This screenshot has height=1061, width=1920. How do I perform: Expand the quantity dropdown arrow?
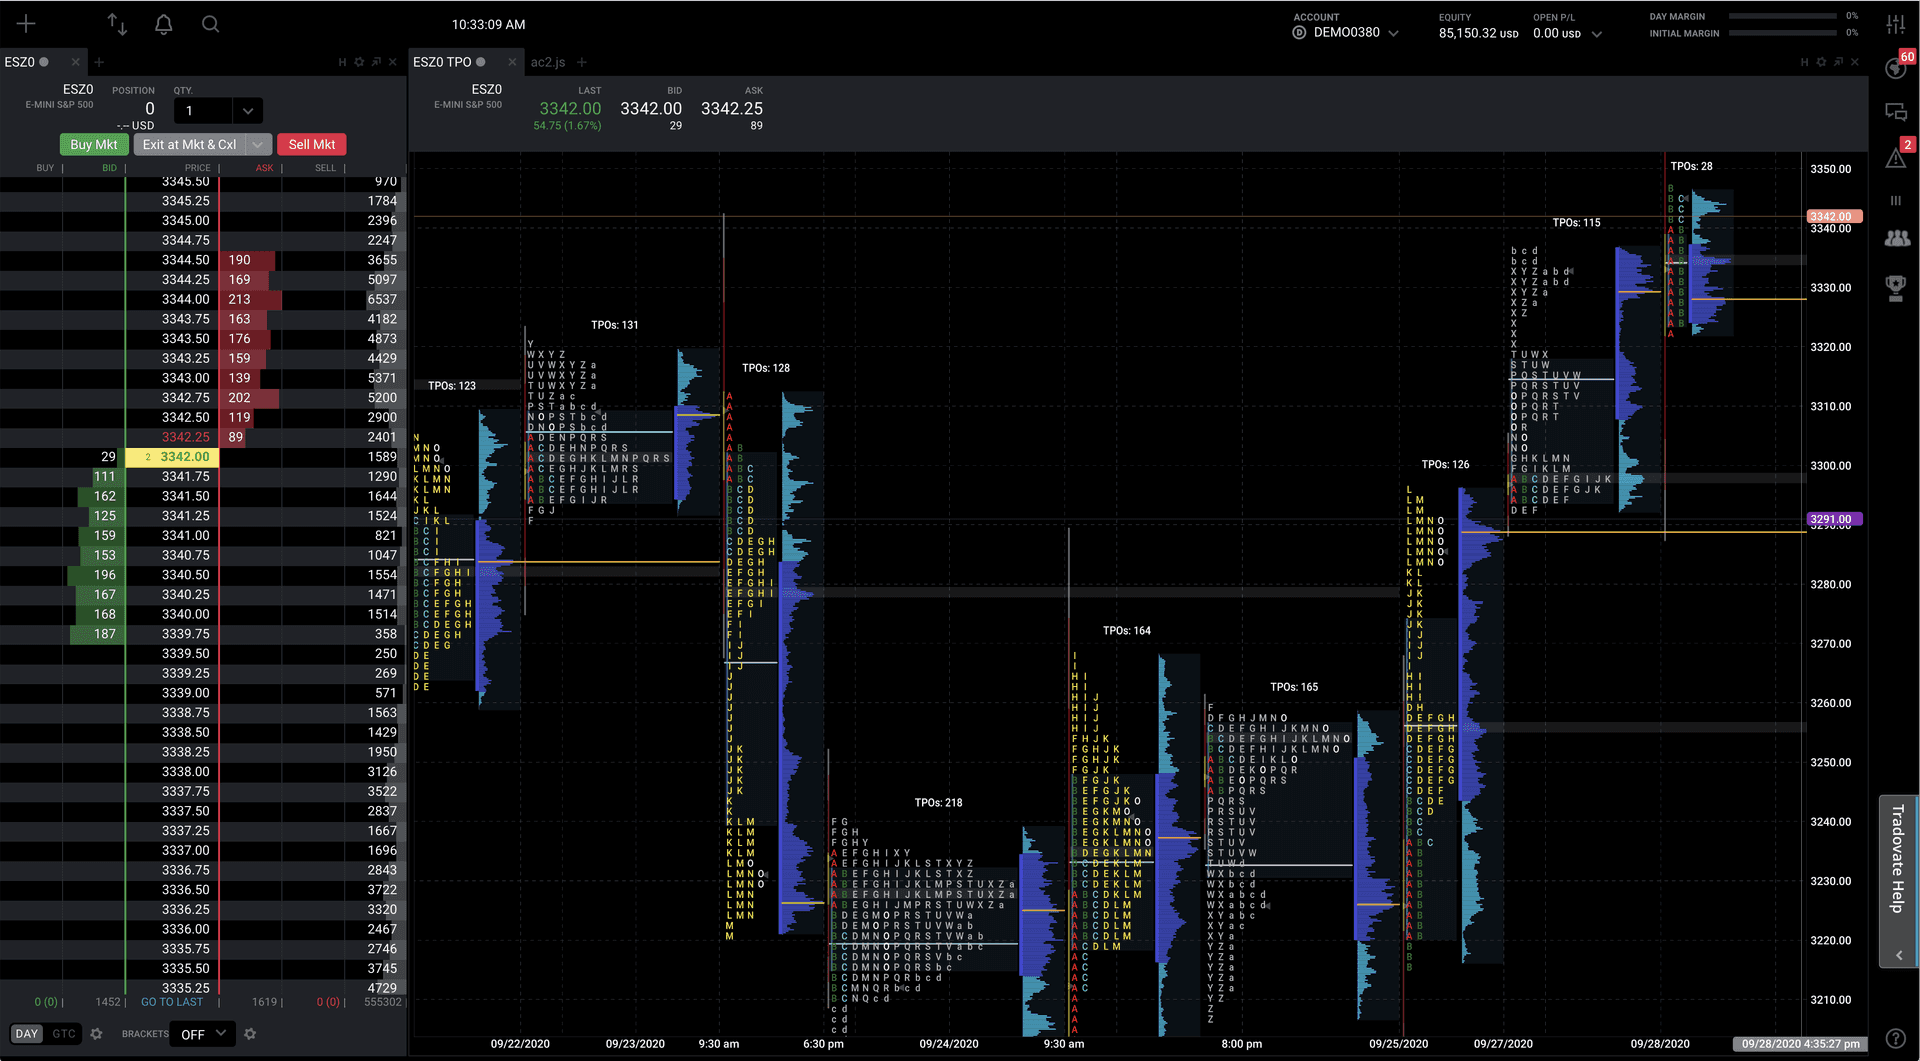(x=248, y=111)
